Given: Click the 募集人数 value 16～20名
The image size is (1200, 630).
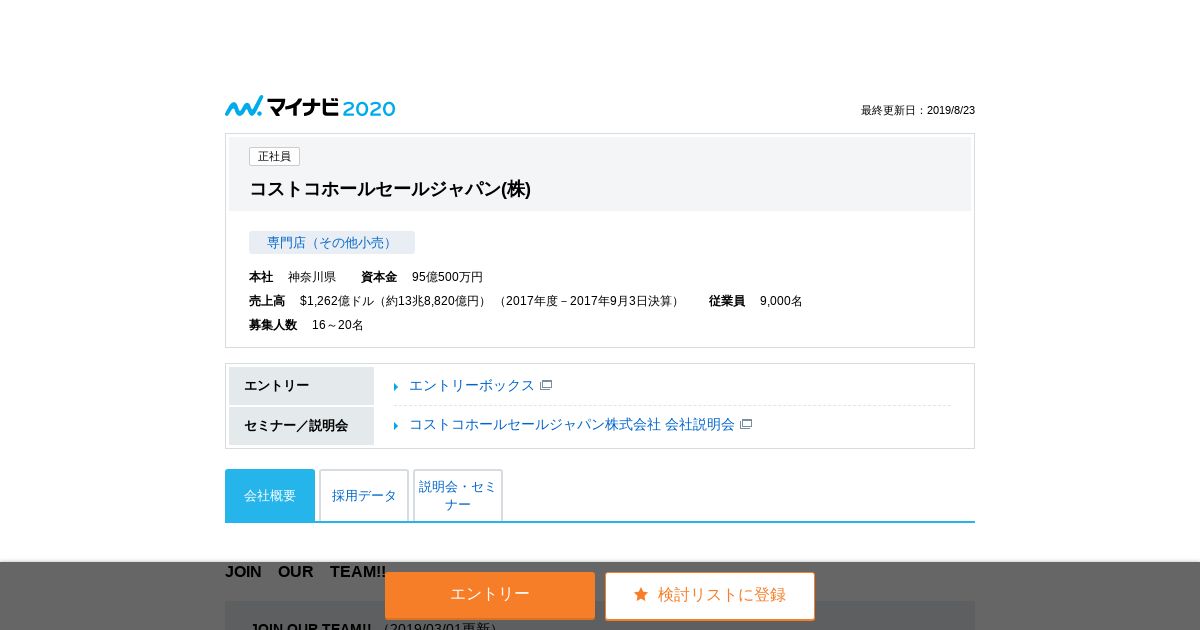Looking at the screenshot, I should tap(338, 325).
